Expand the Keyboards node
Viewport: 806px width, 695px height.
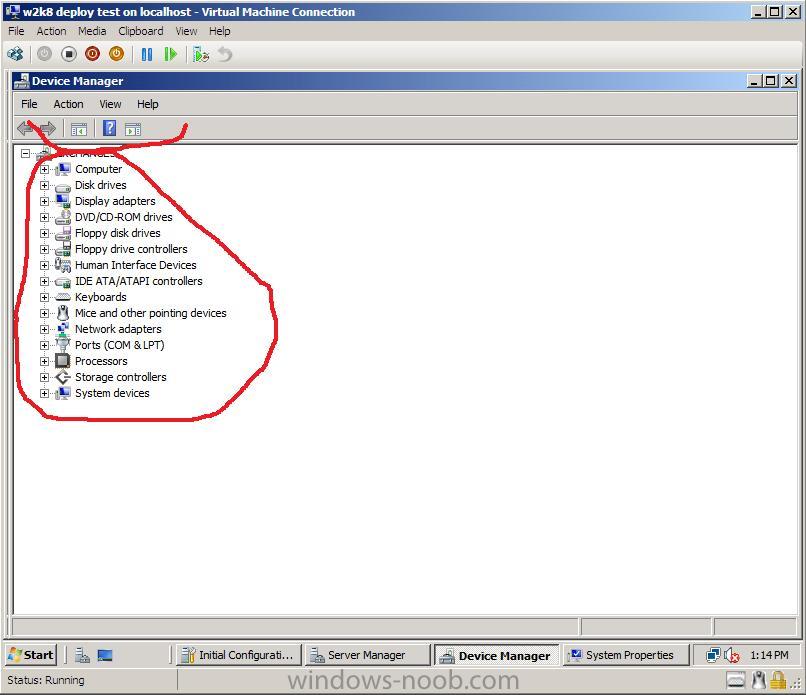tap(44, 297)
